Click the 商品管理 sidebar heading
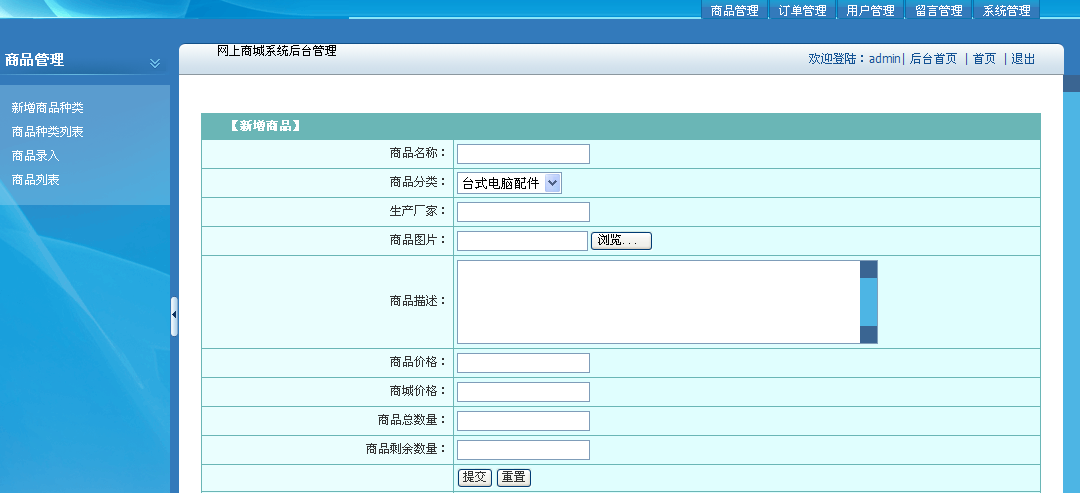1083x493 pixels. (x=35, y=60)
